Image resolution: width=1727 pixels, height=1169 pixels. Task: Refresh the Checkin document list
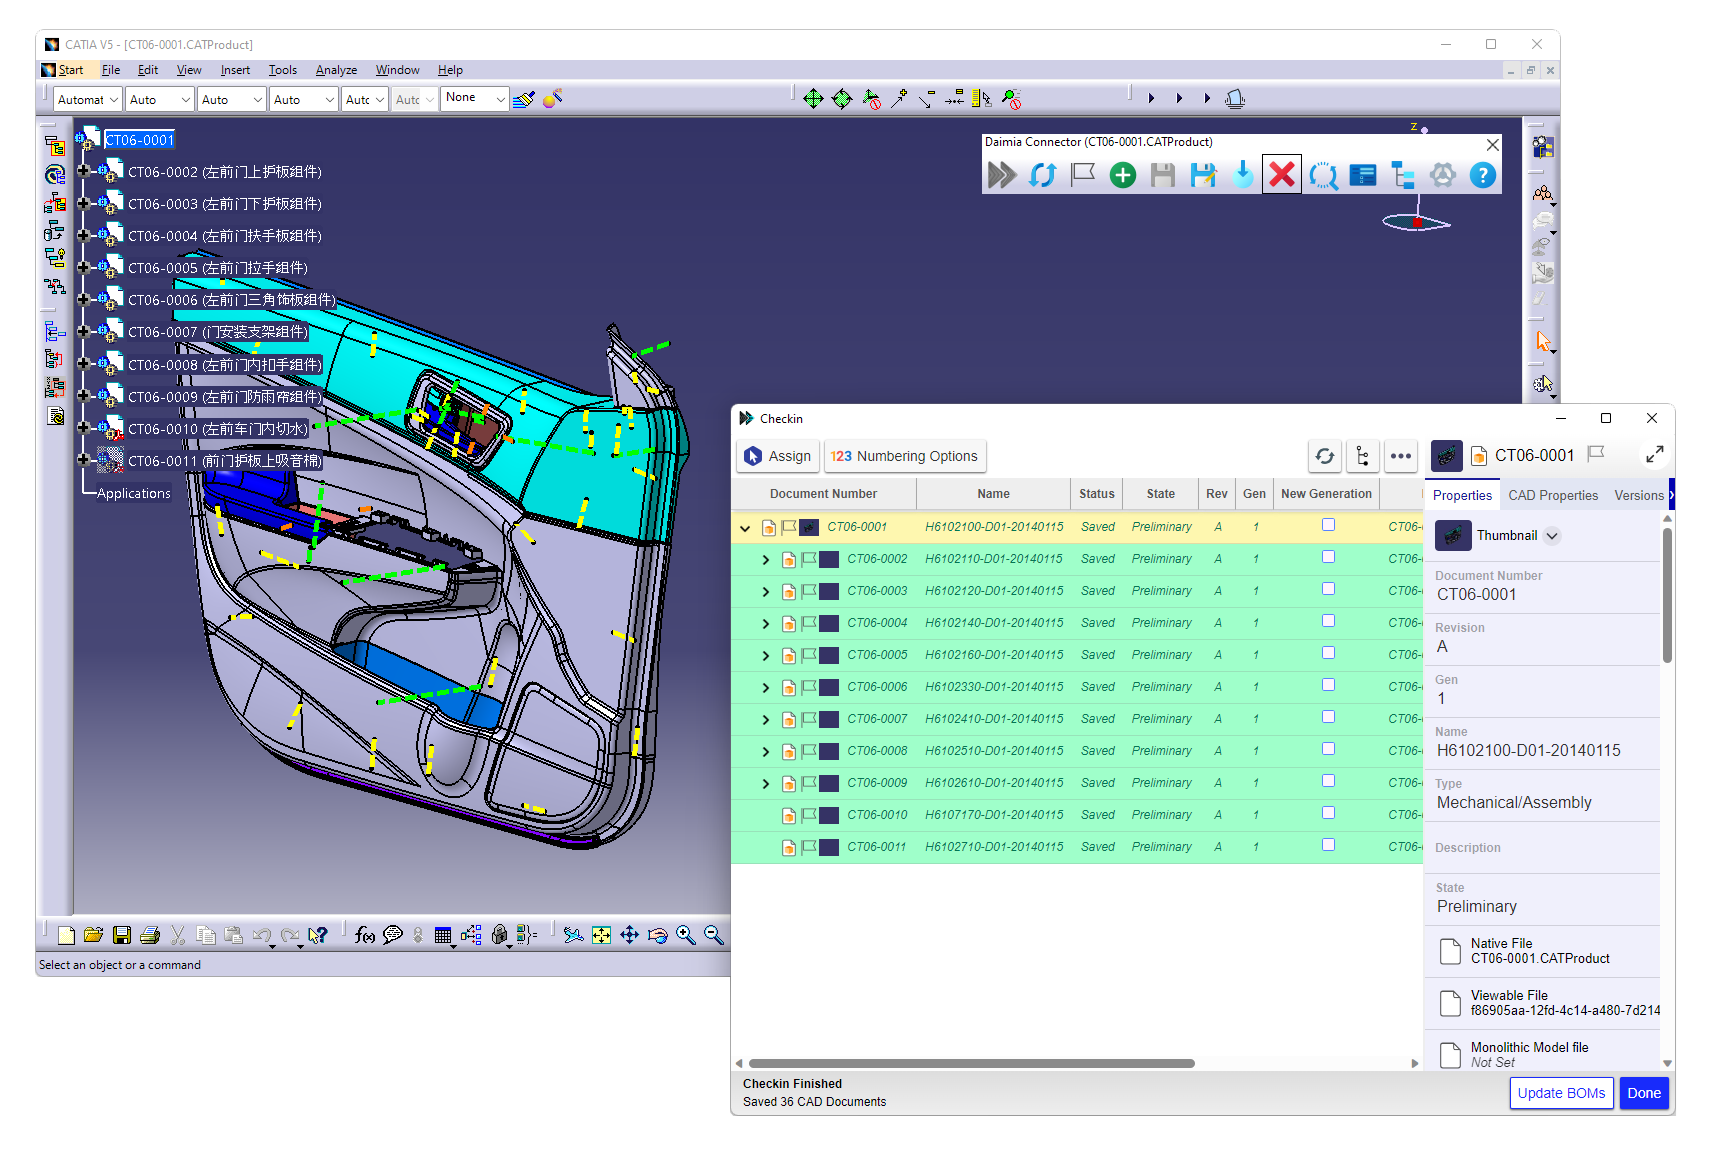click(1325, 456)
